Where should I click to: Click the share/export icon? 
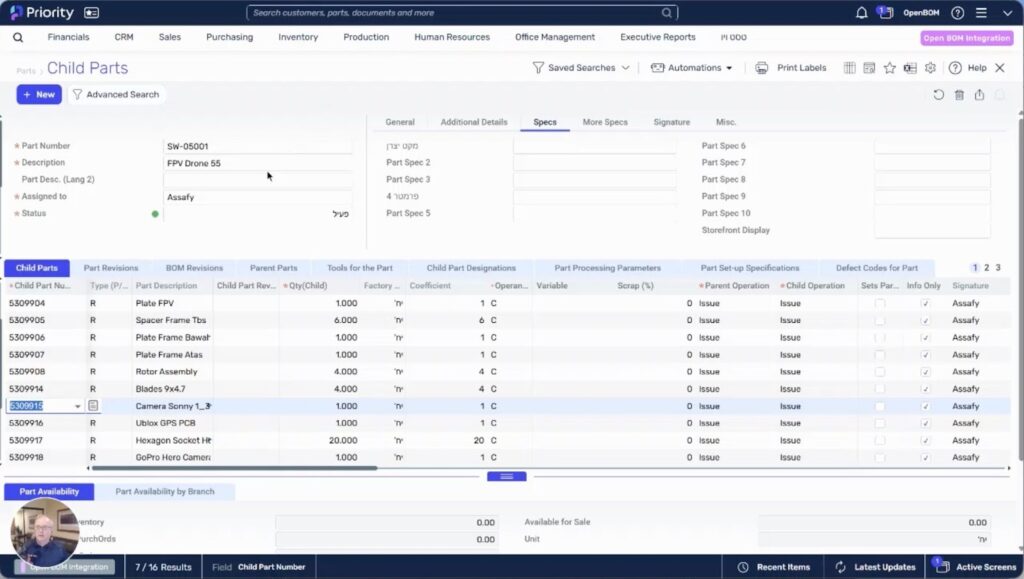(x=979, y=95)
